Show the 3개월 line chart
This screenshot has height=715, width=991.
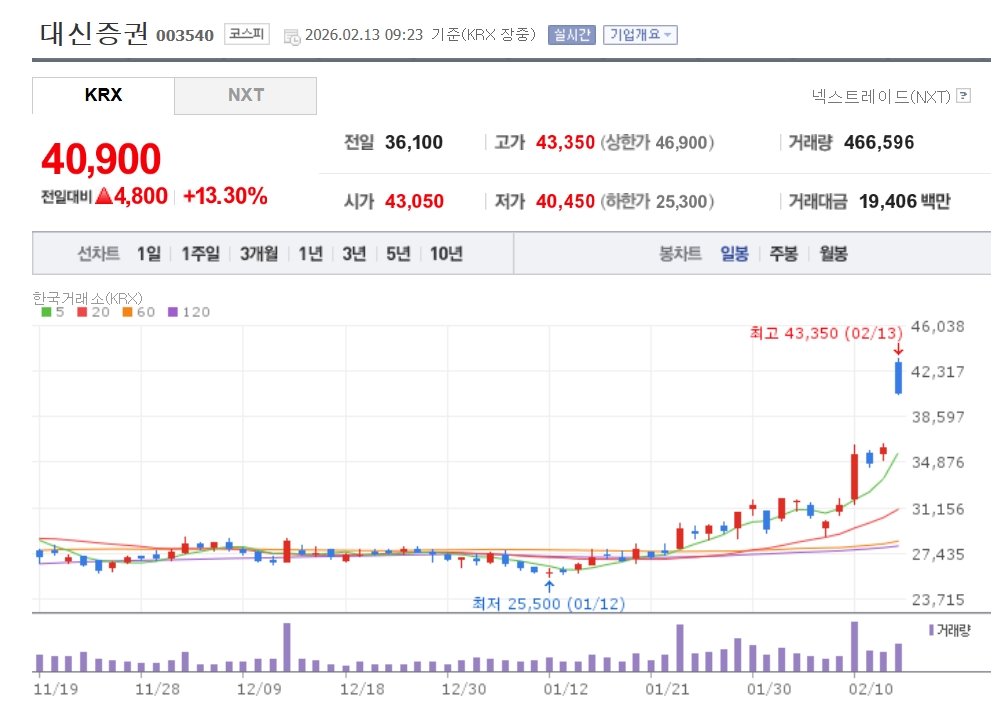tap(259, 254)
